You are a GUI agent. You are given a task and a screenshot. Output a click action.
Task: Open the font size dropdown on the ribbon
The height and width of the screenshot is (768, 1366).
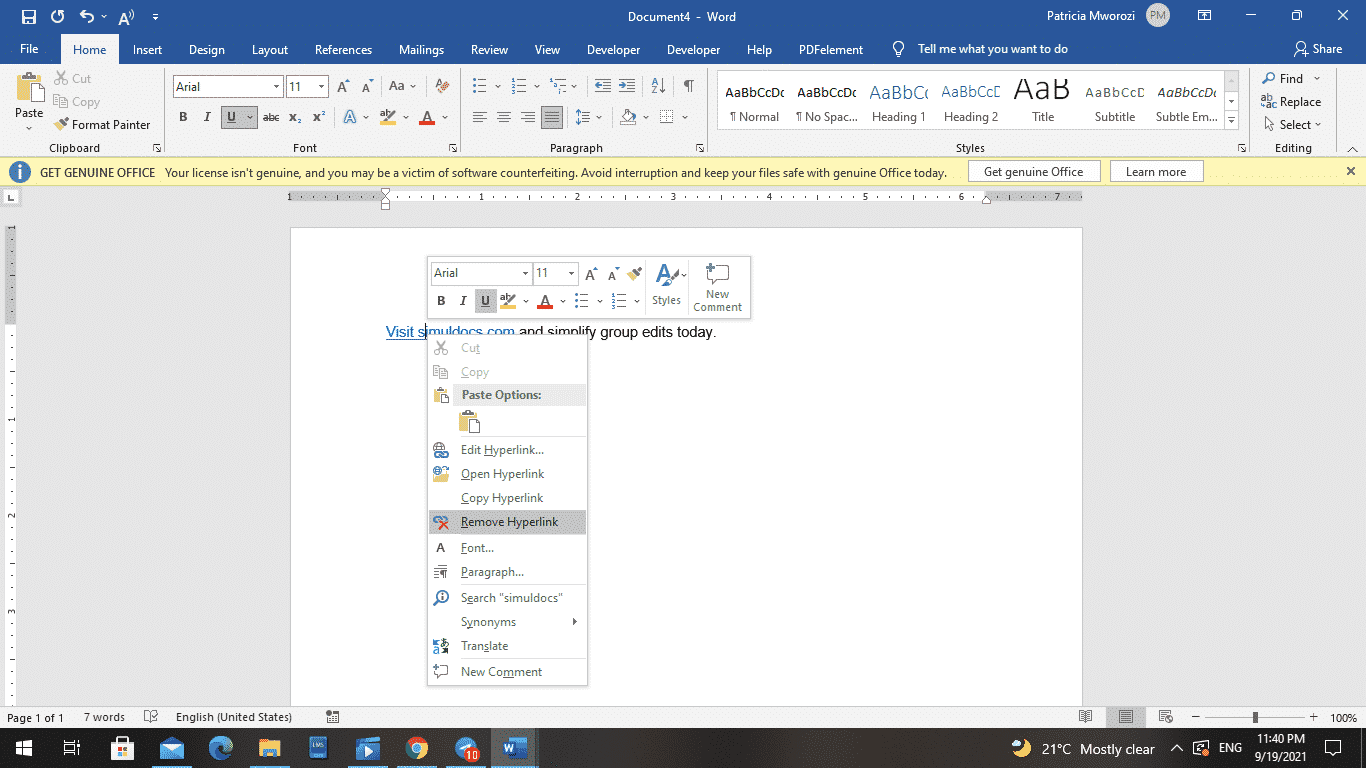tap(319, 86)
